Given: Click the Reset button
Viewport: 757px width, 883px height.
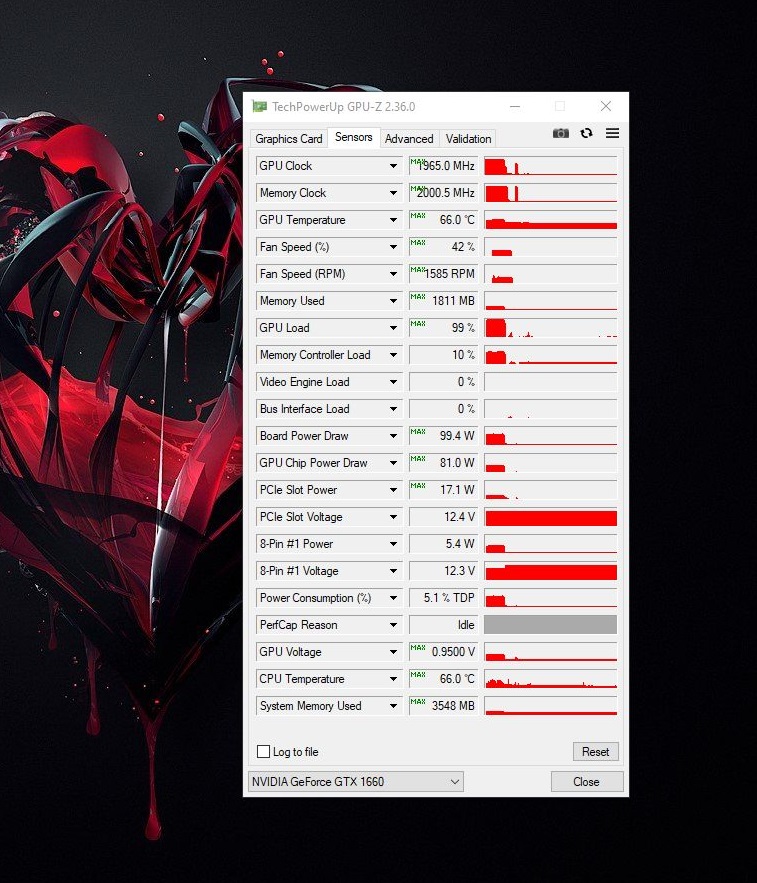Looking at the screenshot, I should coord(595,751).
